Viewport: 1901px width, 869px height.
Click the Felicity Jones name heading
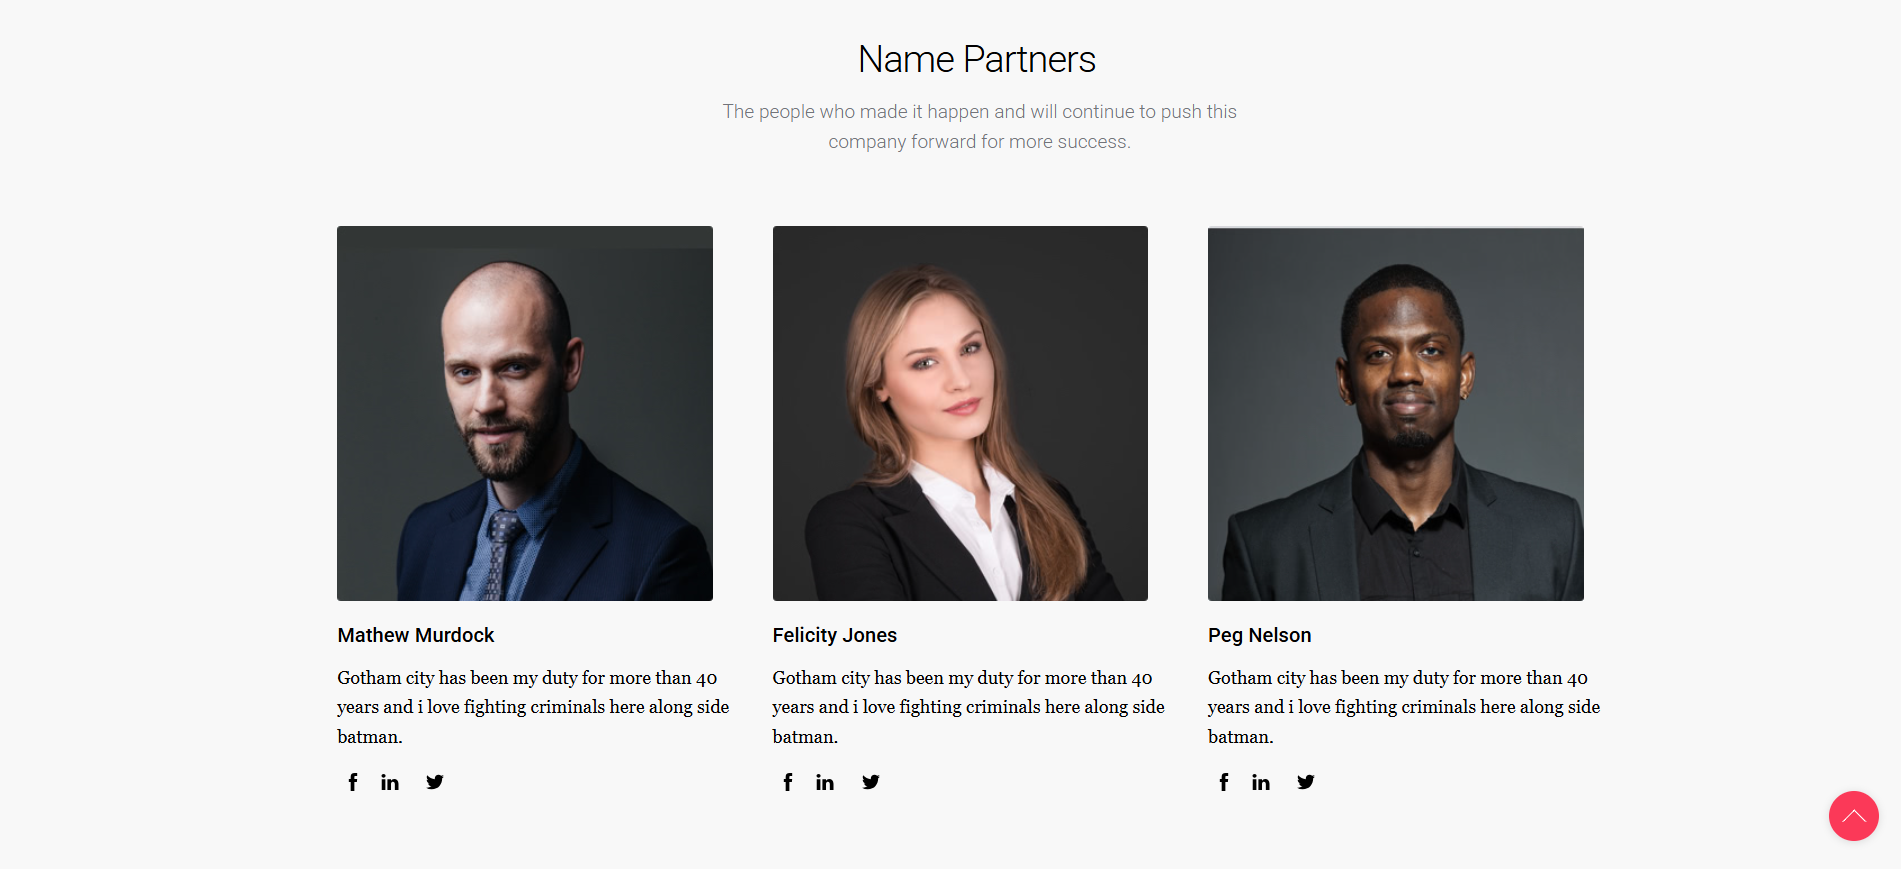(835, 635)
